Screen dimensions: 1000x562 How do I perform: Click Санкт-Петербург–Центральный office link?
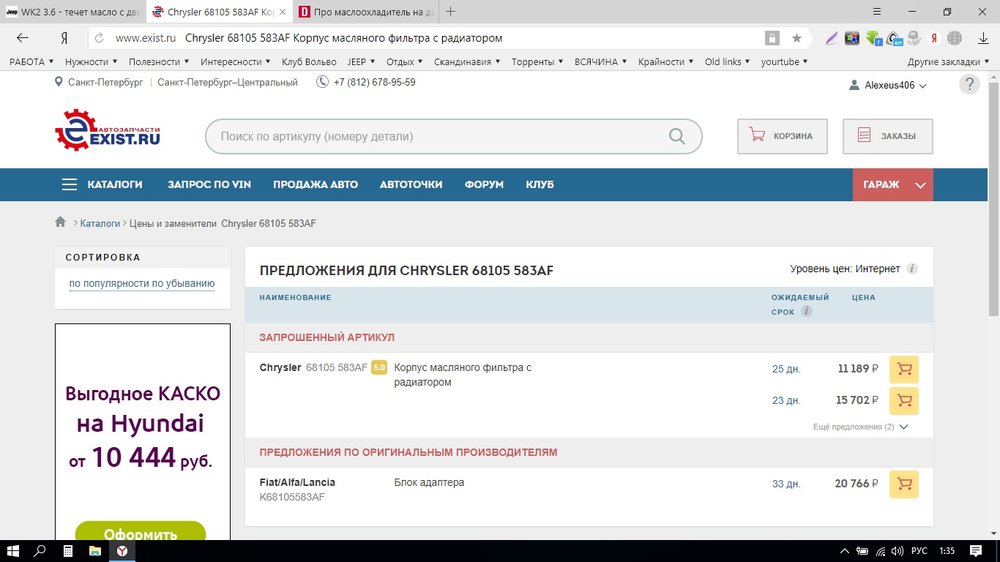(227, 82)
